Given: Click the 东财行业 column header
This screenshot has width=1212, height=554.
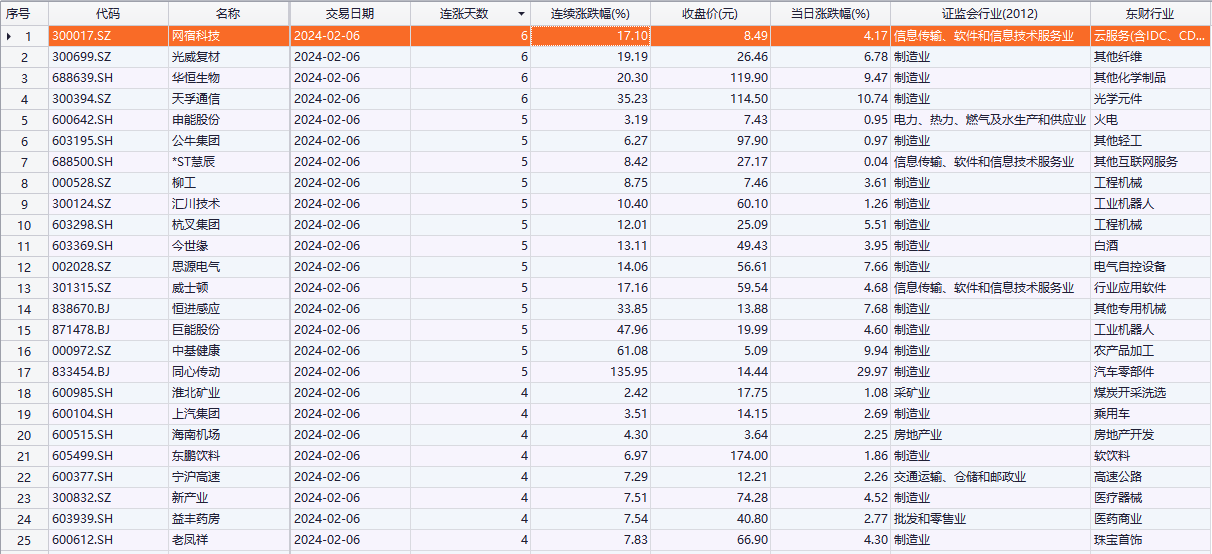Looking at the screenshot, I should click(x=1148, y=14).
